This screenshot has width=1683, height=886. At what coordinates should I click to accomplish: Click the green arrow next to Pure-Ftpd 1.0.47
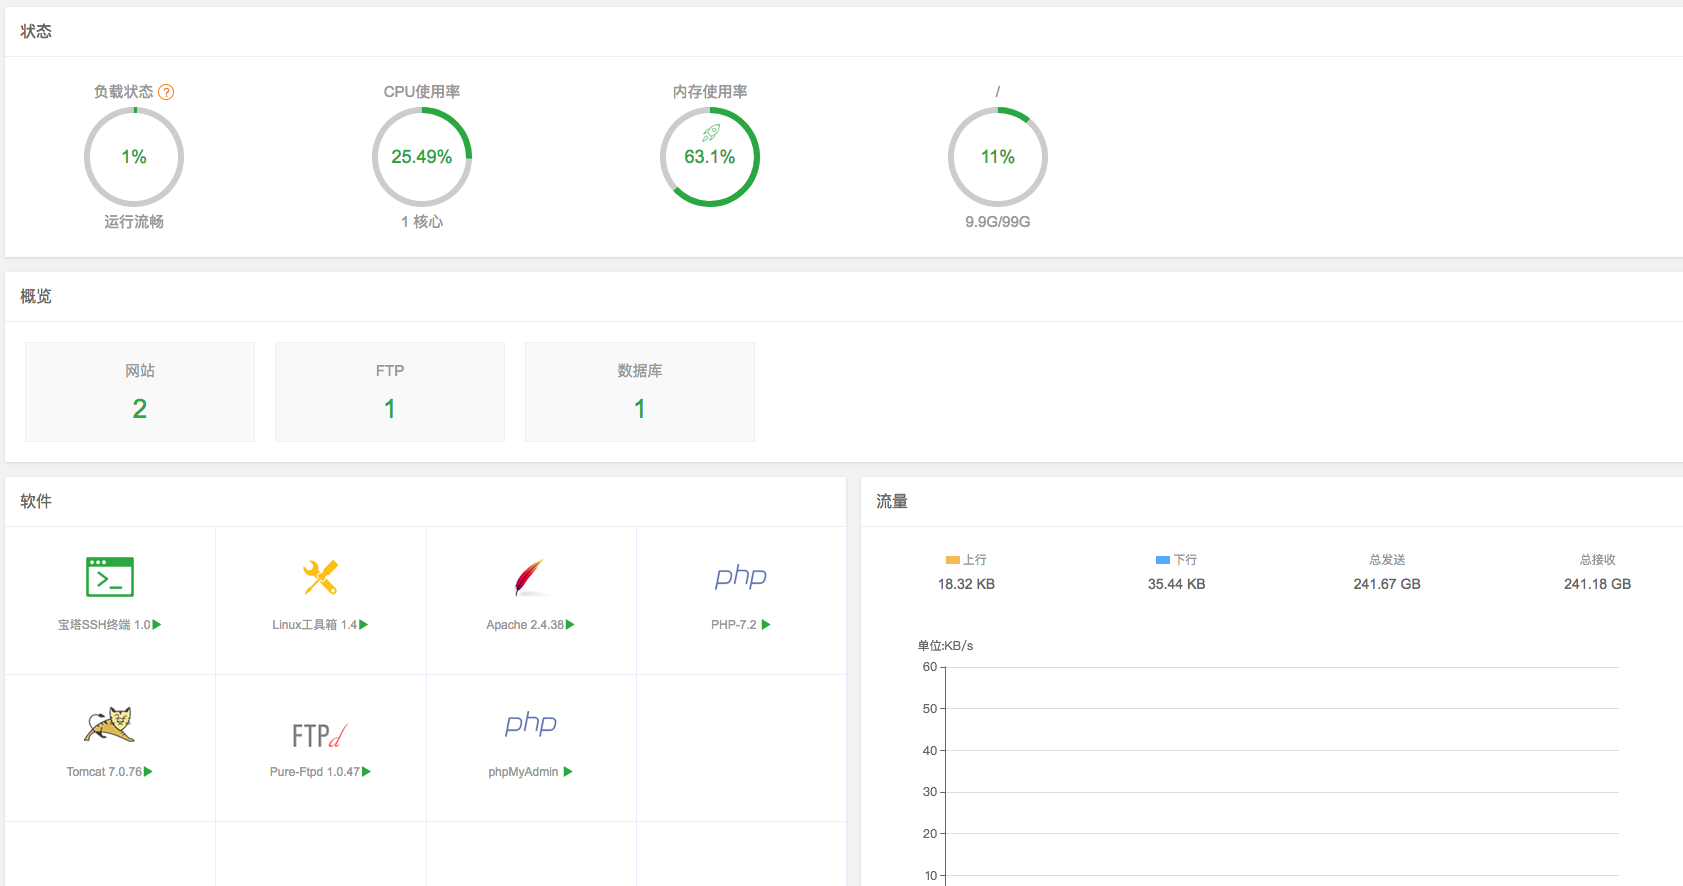[366, 772]
